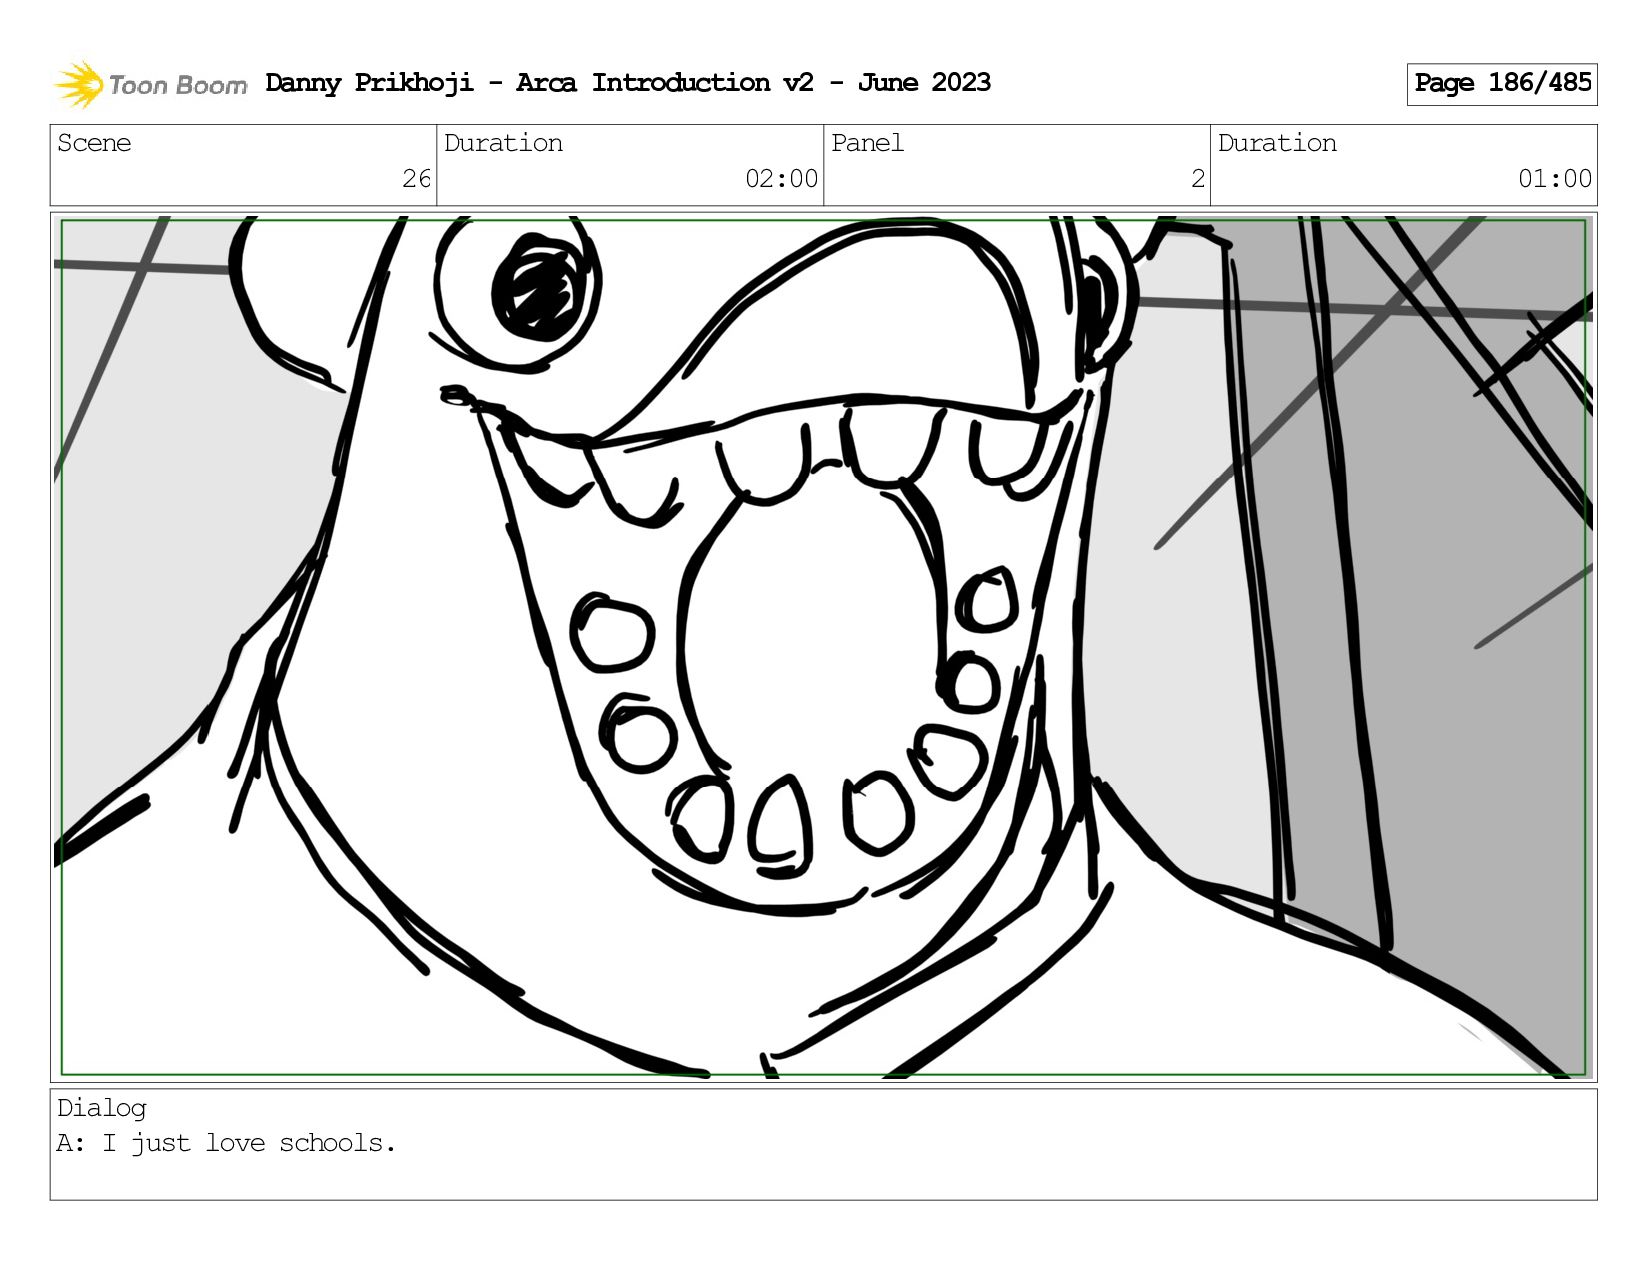
Task: Click the scene 'Duration' label next to Scene
Action: 503,143
